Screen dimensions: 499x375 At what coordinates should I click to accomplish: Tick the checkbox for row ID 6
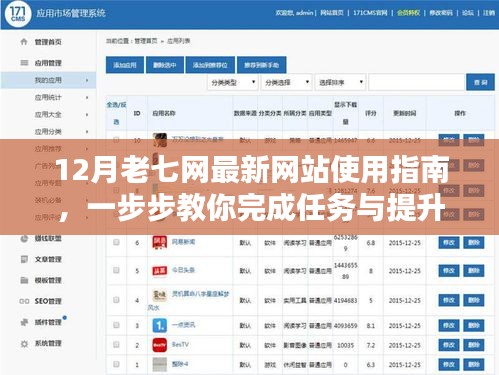(116, 242)
